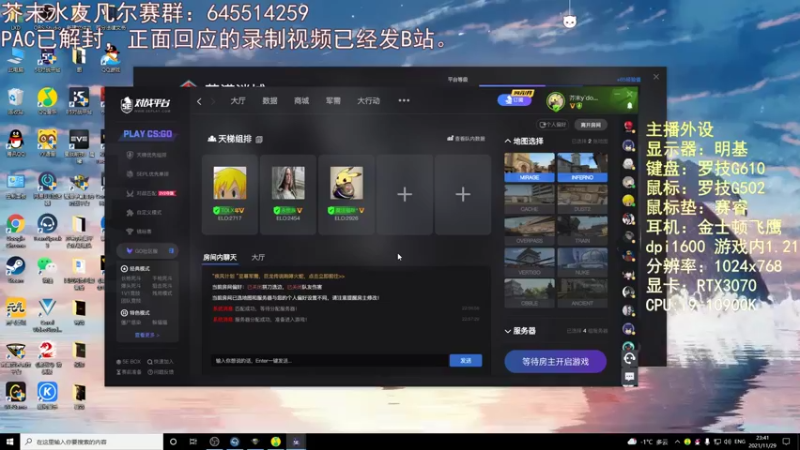Viewport: 800px width, 450px height.
Task: Click the second player's hooded-figure avatar
Action: [288, 183]
